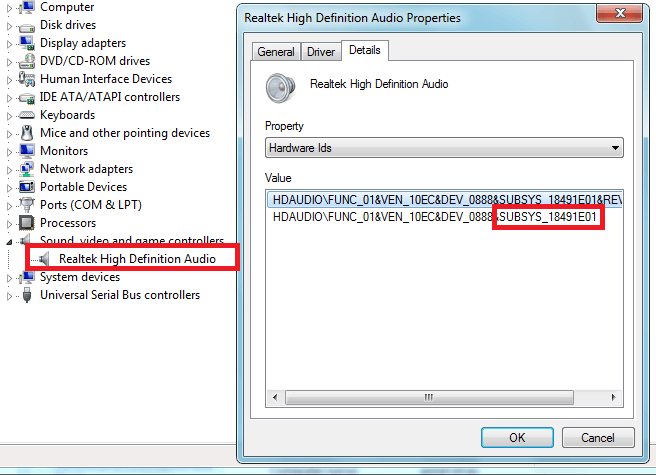The image size is (656, 475).
Task: Select Realtek High Definition Audio tree item
Action: 137,259
